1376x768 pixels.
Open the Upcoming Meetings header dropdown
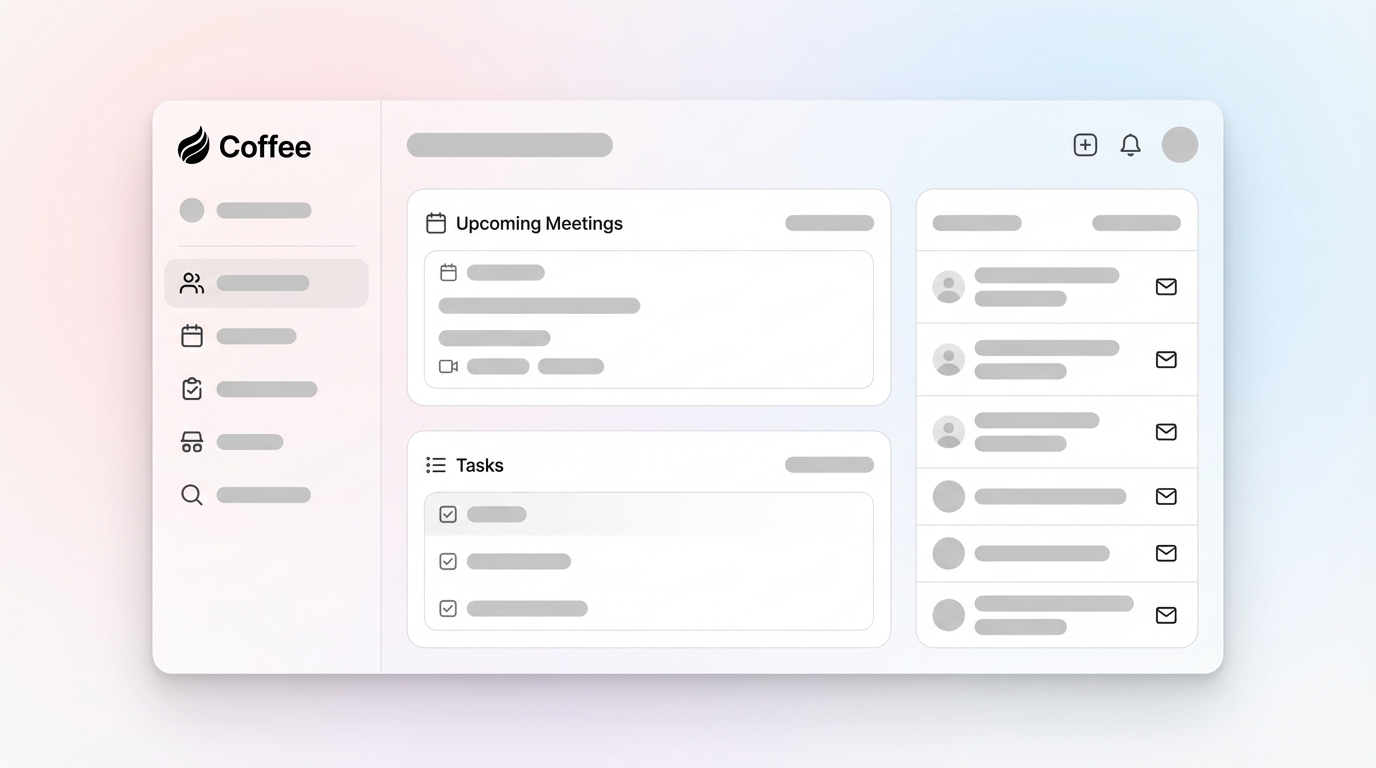tap(829, 222)
